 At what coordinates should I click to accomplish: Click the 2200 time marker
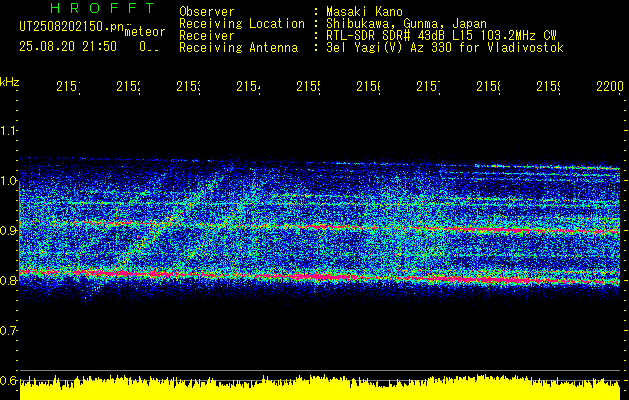tap(610, 87)
